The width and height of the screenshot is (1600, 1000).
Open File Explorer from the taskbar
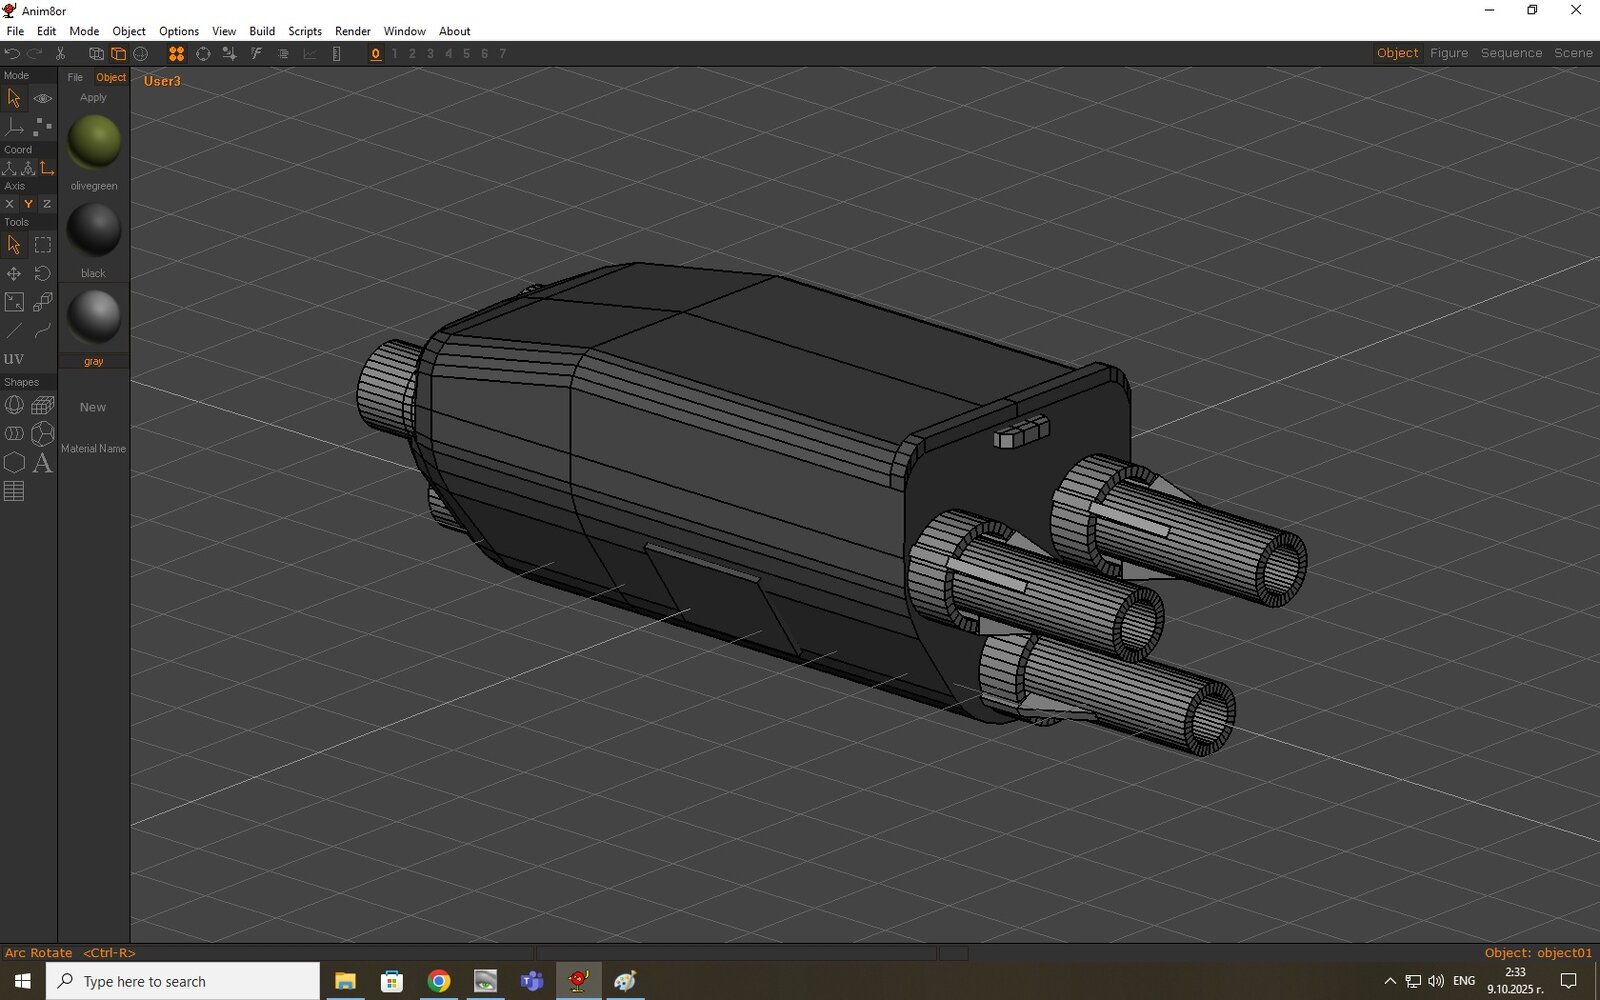coord(345,981)
